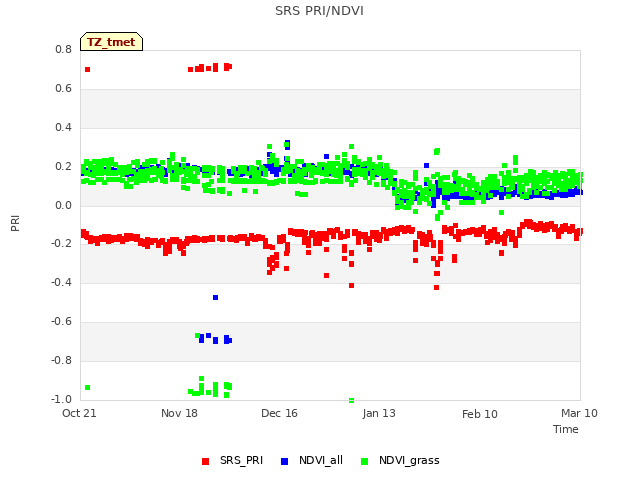
Task: Click the Oct 21 x-axis tick
Action: 79,413
